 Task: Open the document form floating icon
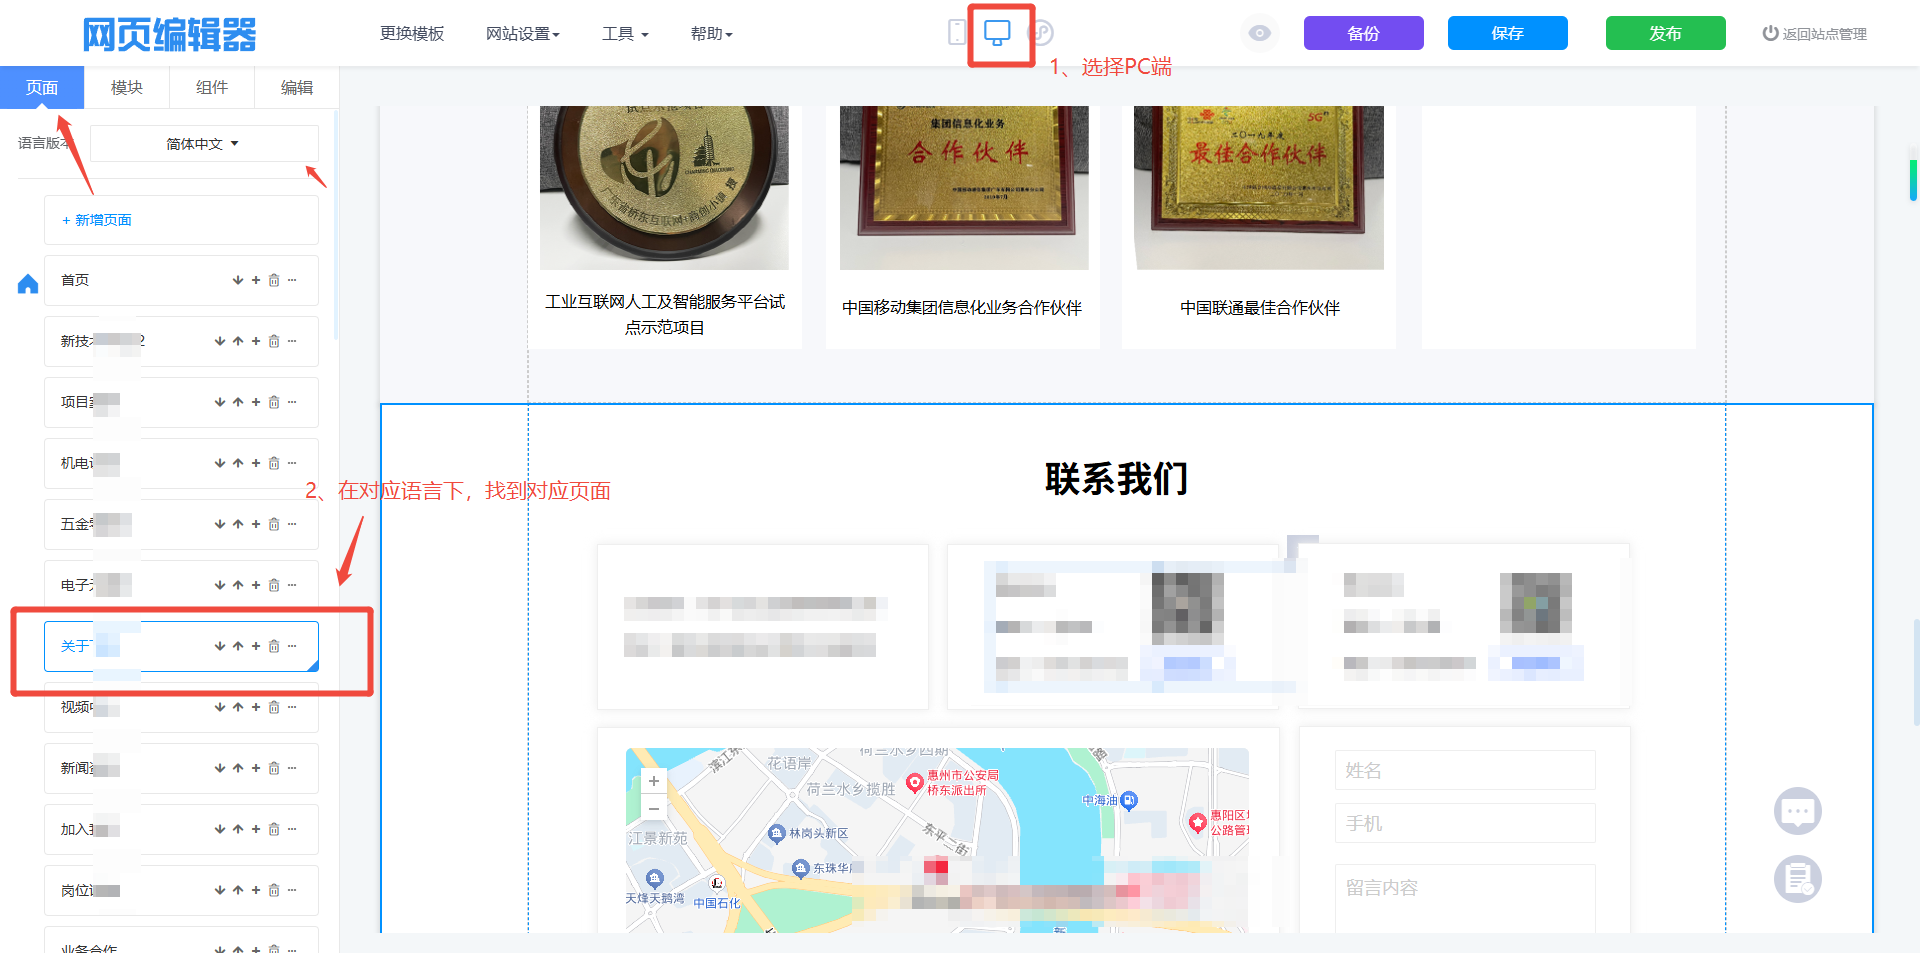pos(1797,879)
